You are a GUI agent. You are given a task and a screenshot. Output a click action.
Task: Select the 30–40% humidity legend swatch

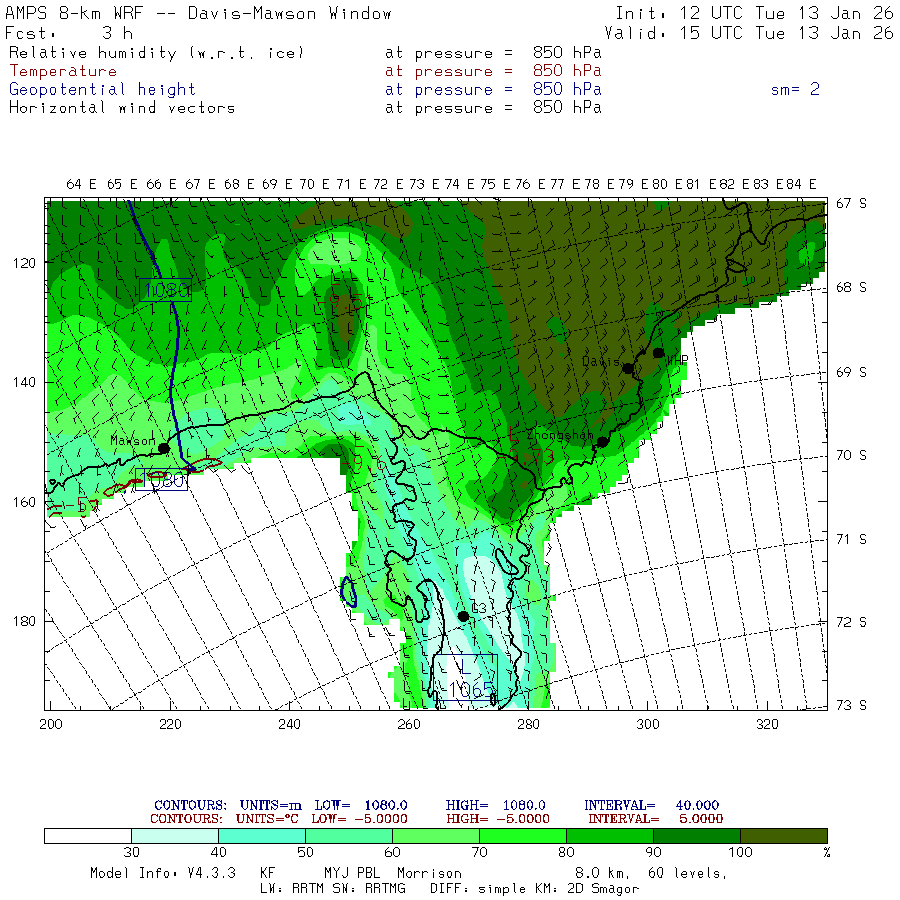pyautogui.click(x=175, y=836)
